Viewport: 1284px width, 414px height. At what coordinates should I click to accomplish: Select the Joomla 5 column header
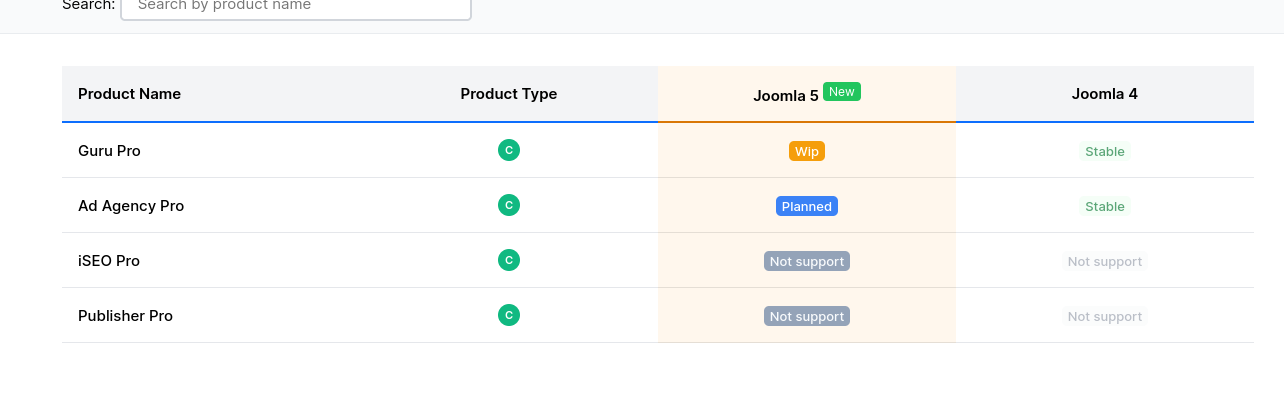pos(786,95)
